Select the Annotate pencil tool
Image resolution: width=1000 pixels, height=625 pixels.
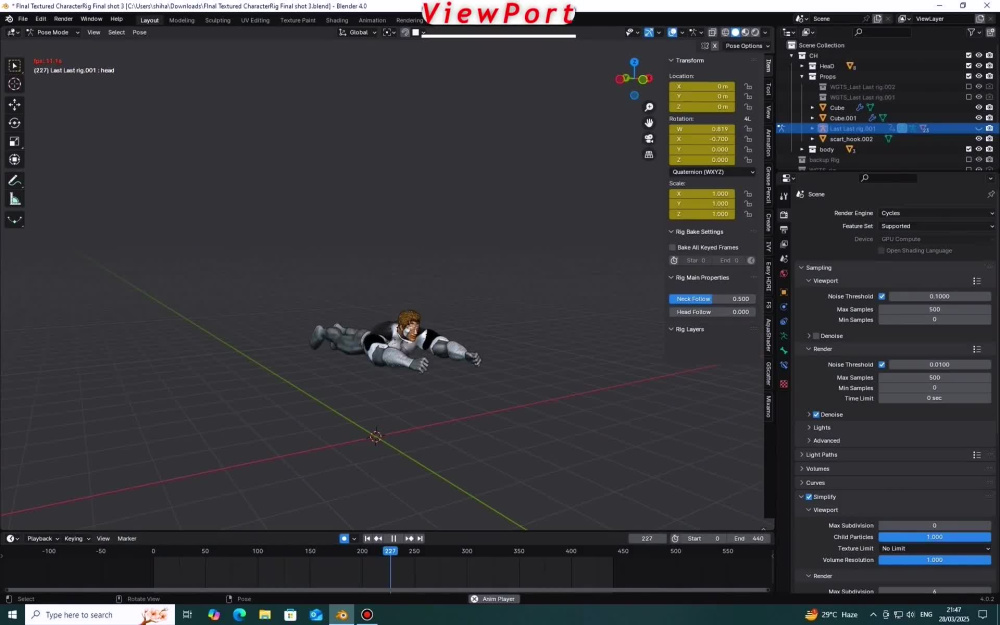tap(15, 181)
